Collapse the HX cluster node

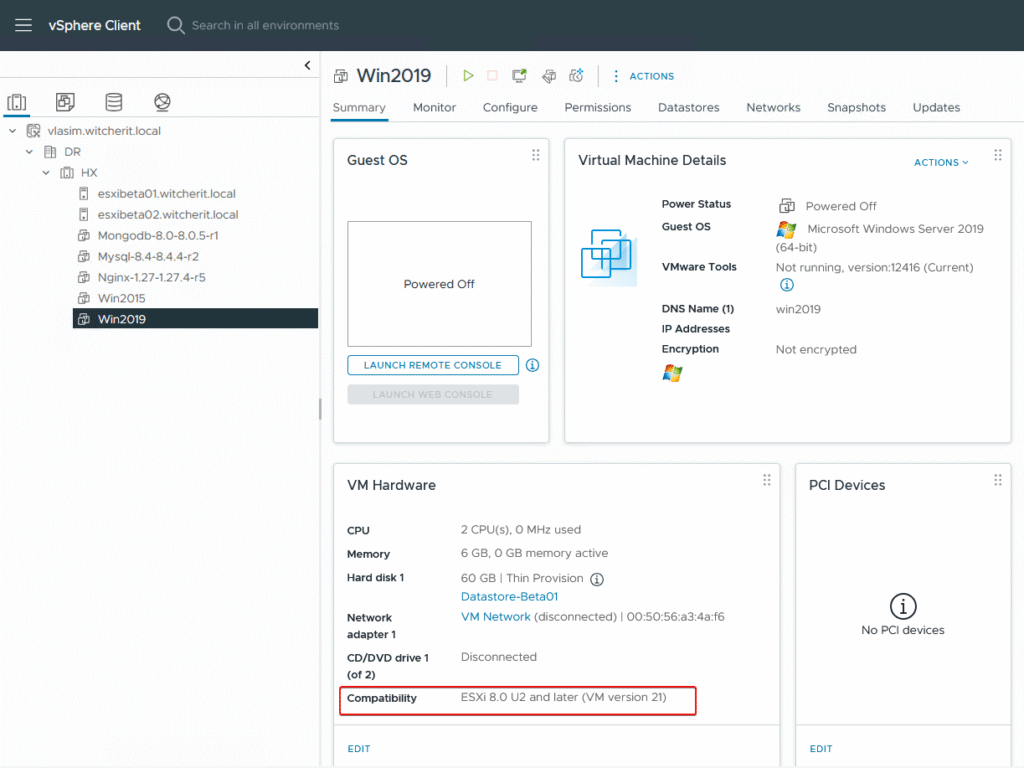pyautogui.click(x=46, y=173)
